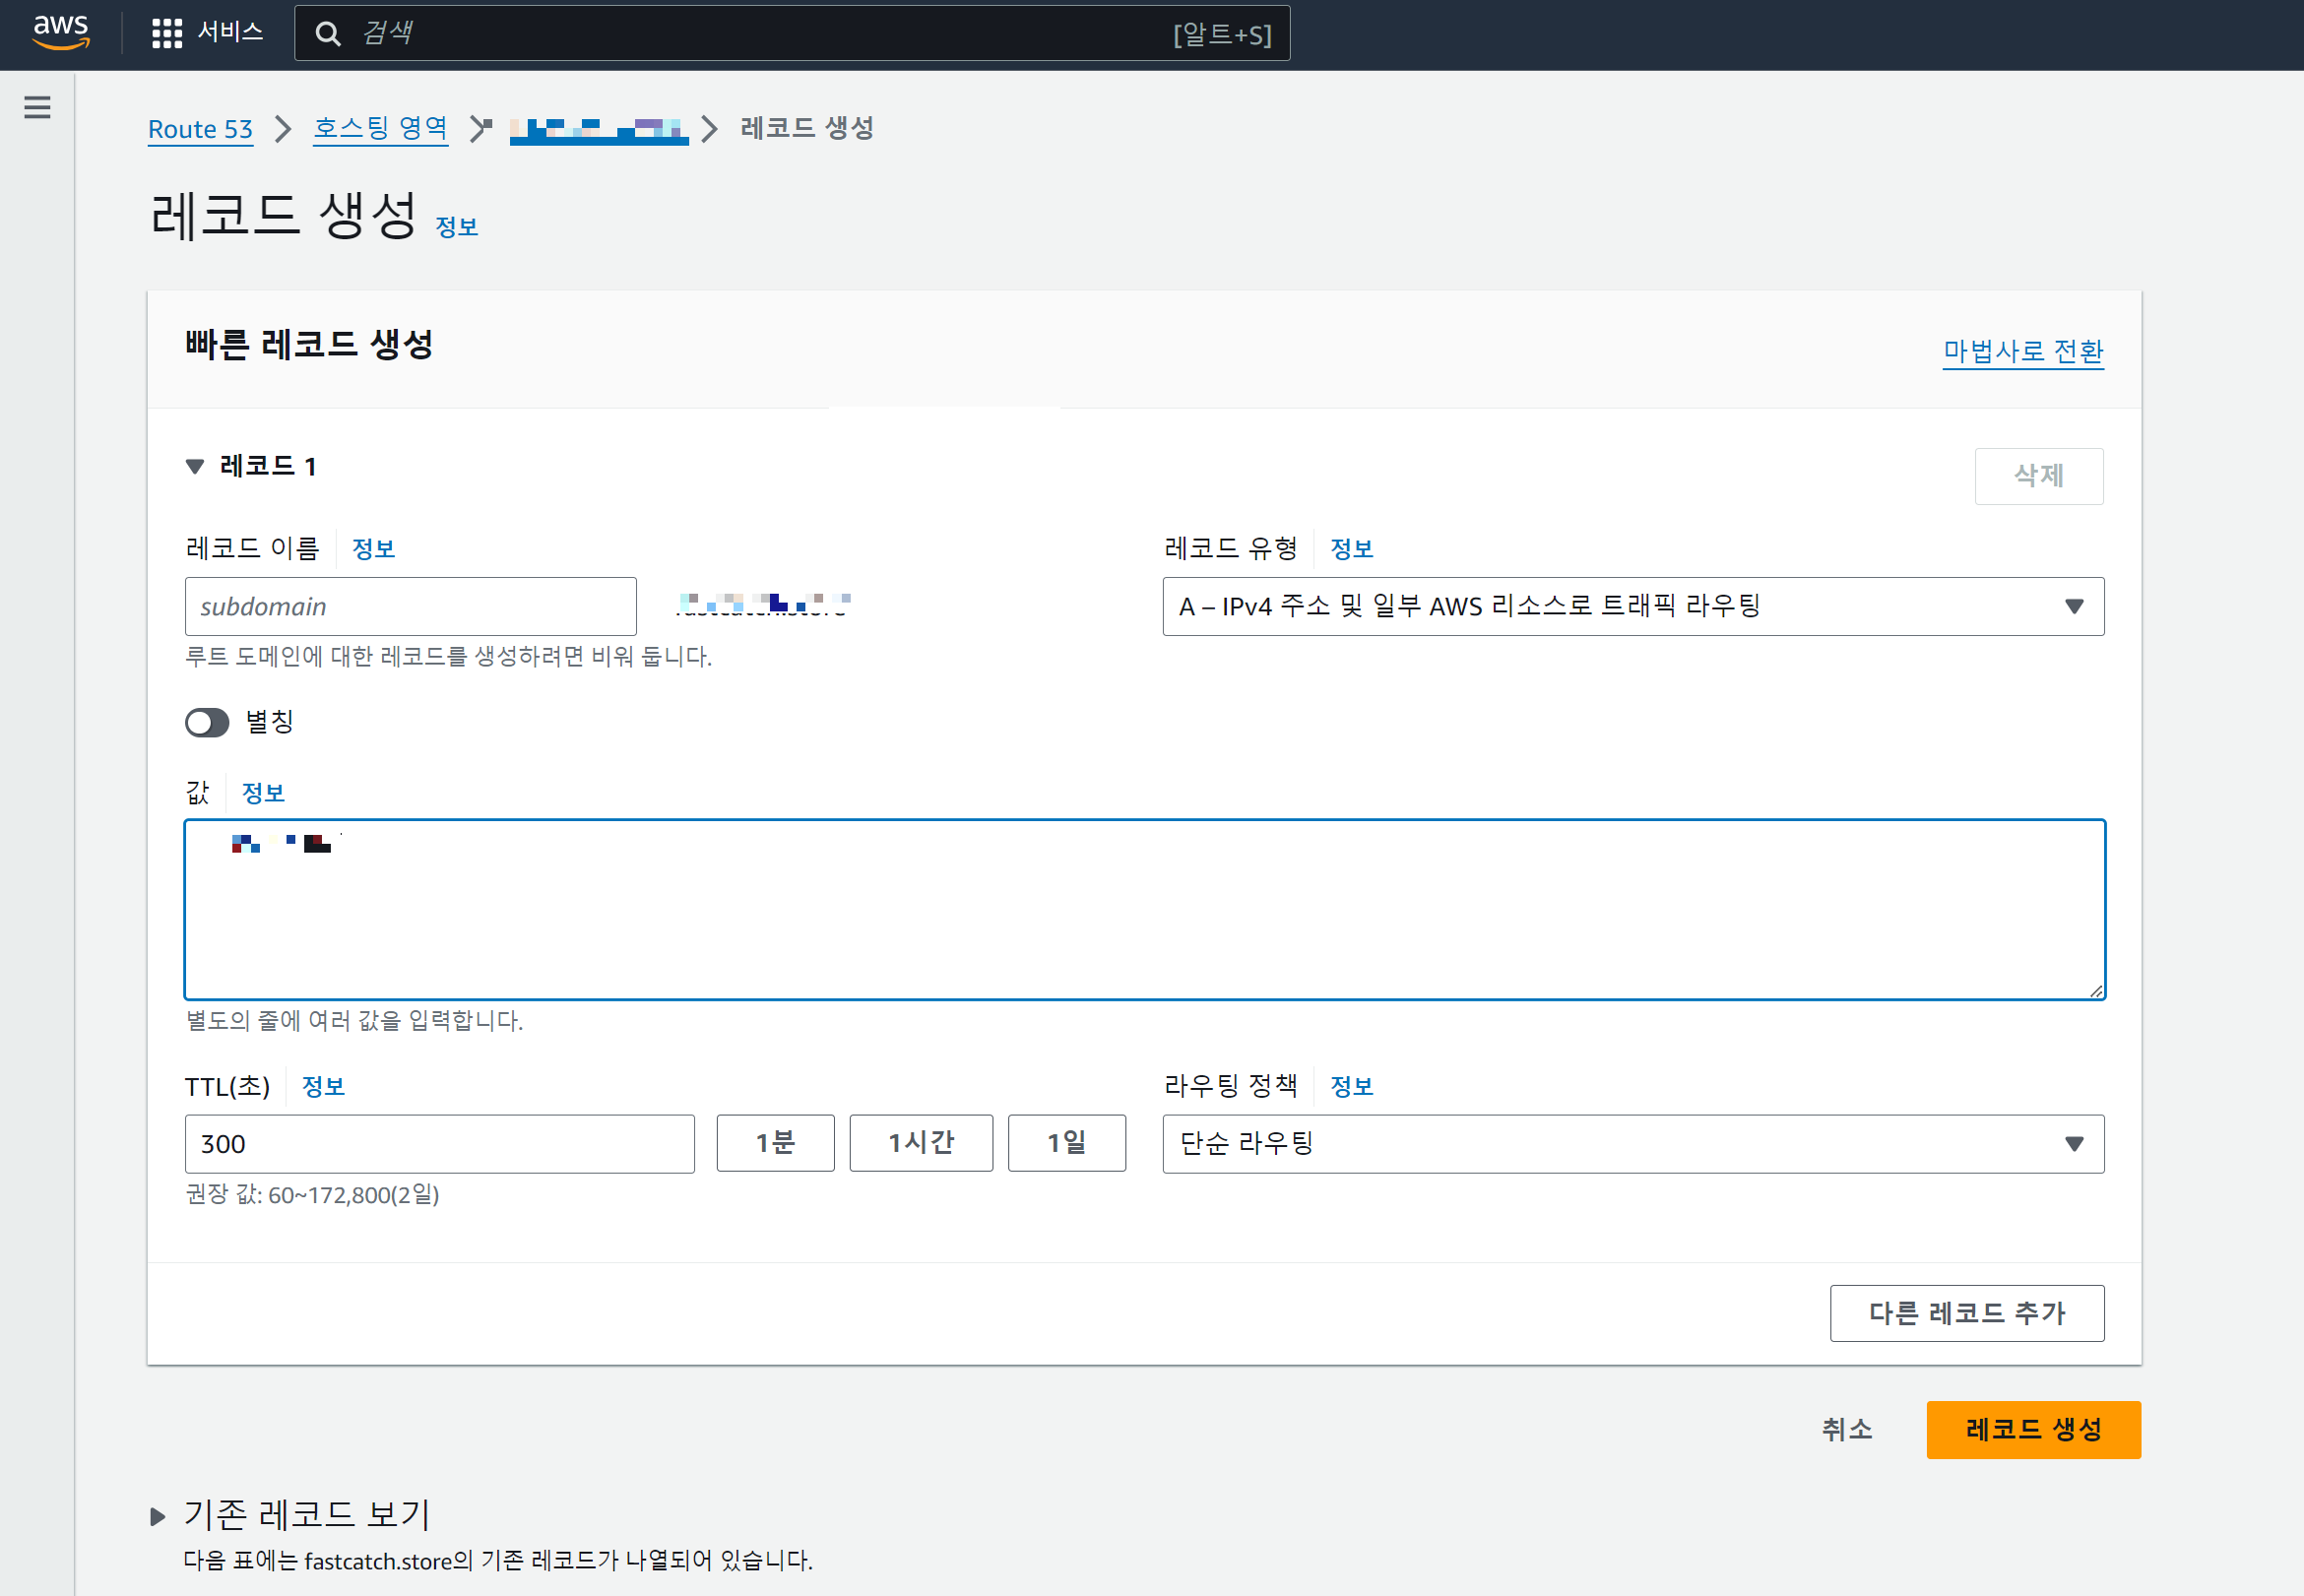Click 다른 레코드 추가 button

(x=1966, y=1313)
